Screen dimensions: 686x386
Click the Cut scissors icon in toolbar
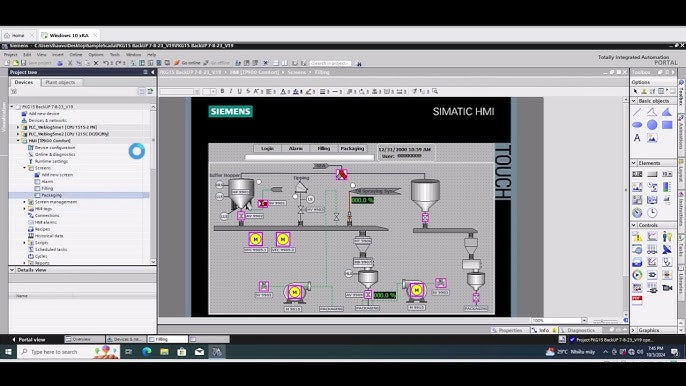[70, 63]
